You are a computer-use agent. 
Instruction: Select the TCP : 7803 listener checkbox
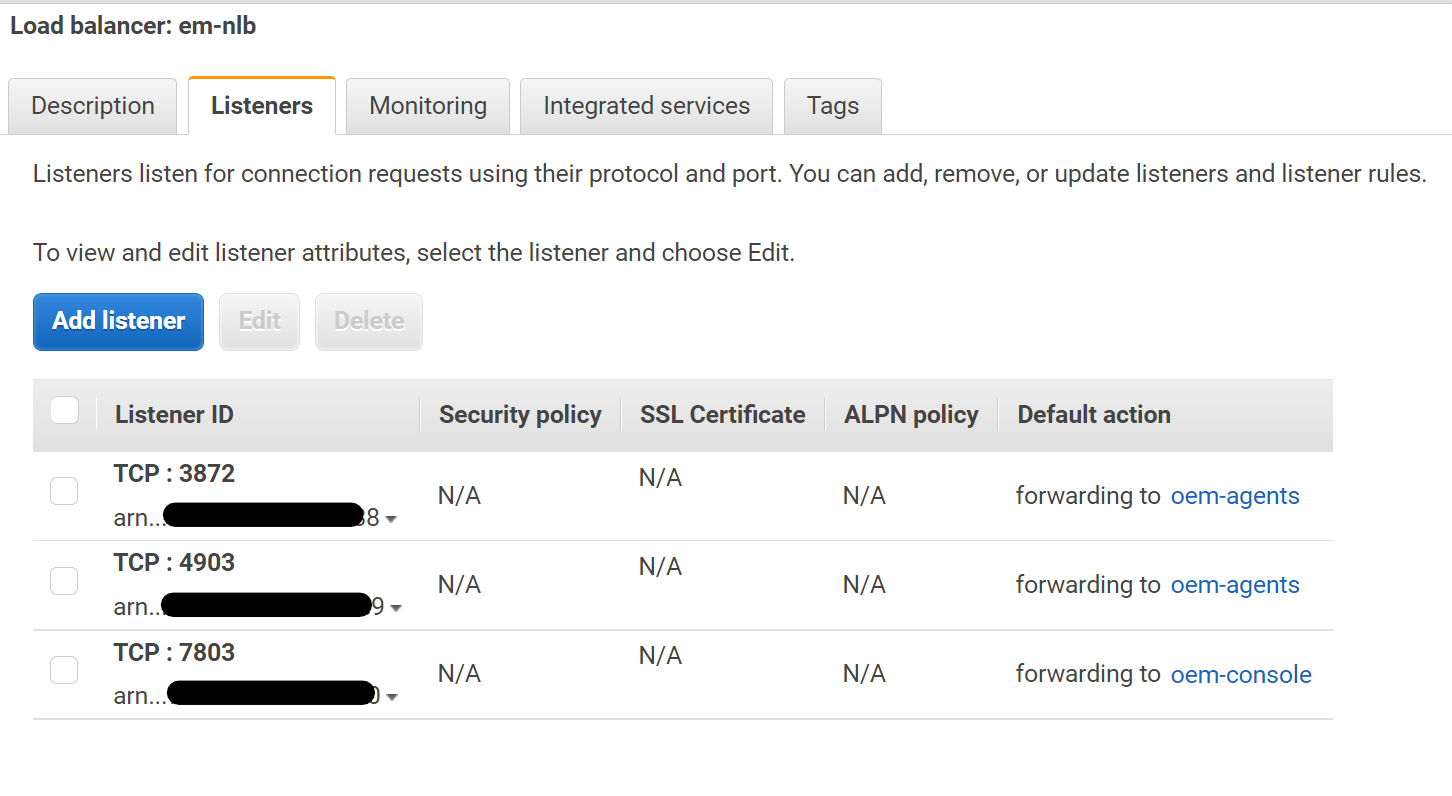pyautogui.click(x=64, y=670)
